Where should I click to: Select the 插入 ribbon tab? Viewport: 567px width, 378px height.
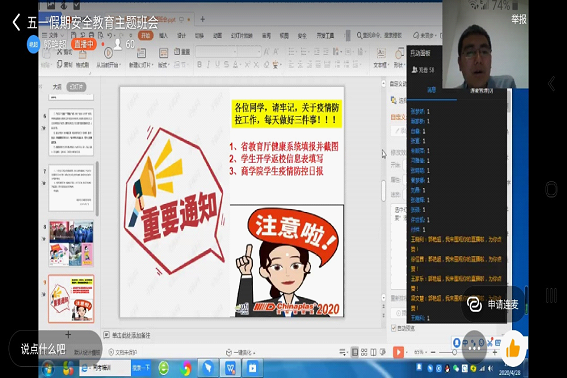(163, 35)
